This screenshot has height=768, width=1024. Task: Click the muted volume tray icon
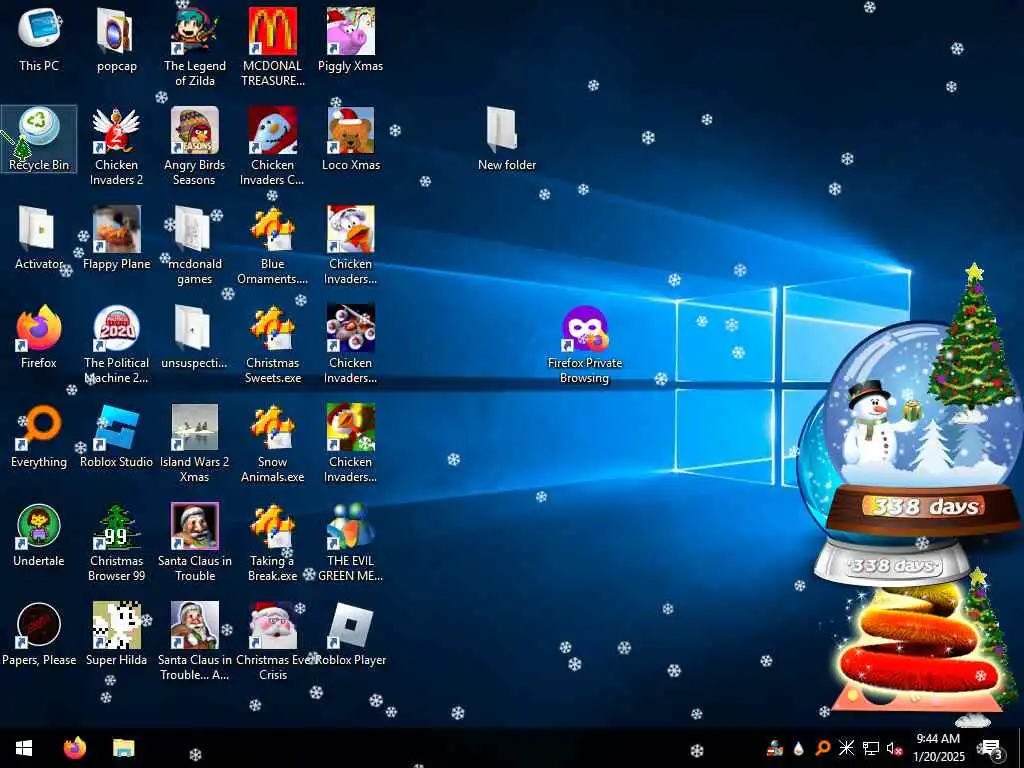tap(894, 748)
